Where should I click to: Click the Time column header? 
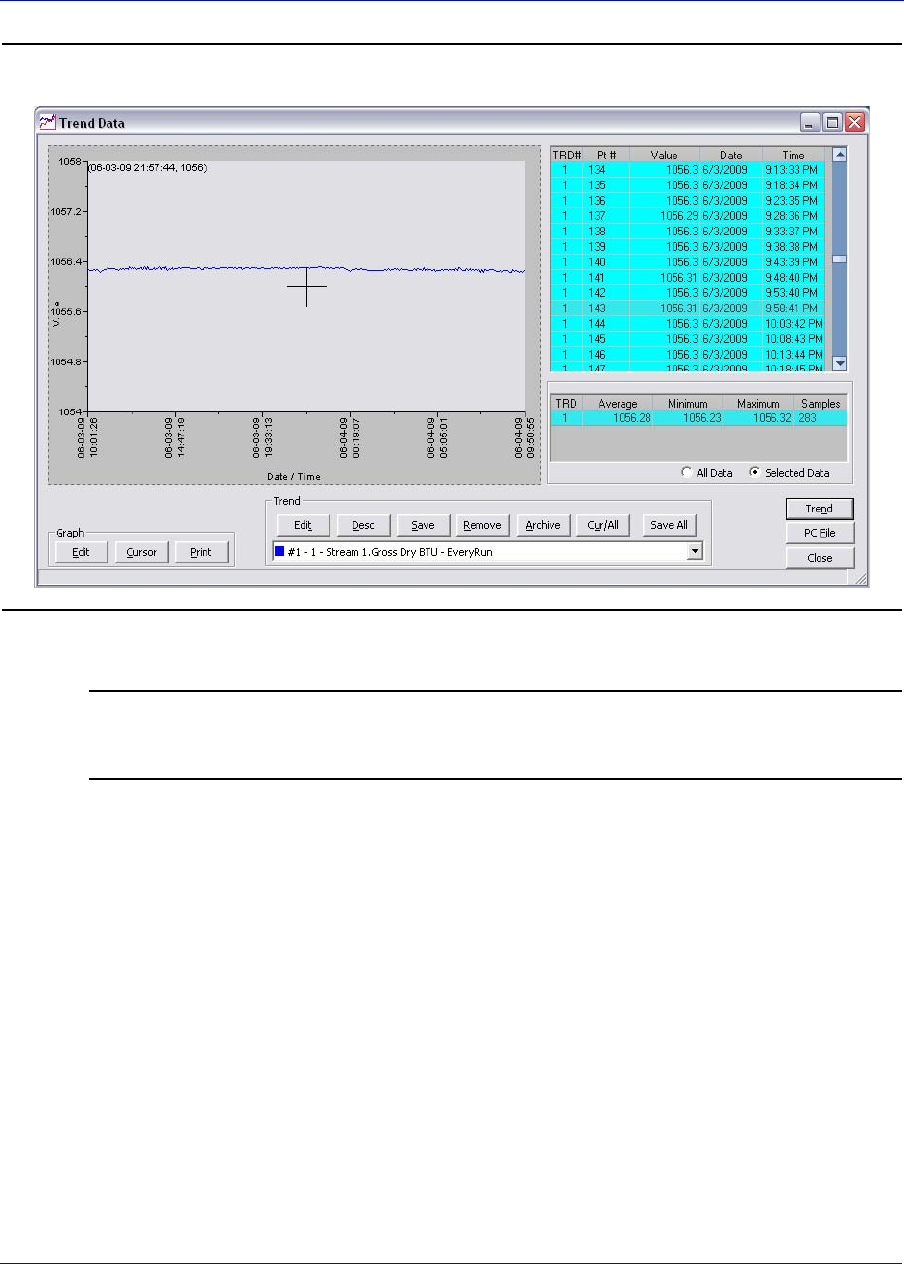(793, 155)
